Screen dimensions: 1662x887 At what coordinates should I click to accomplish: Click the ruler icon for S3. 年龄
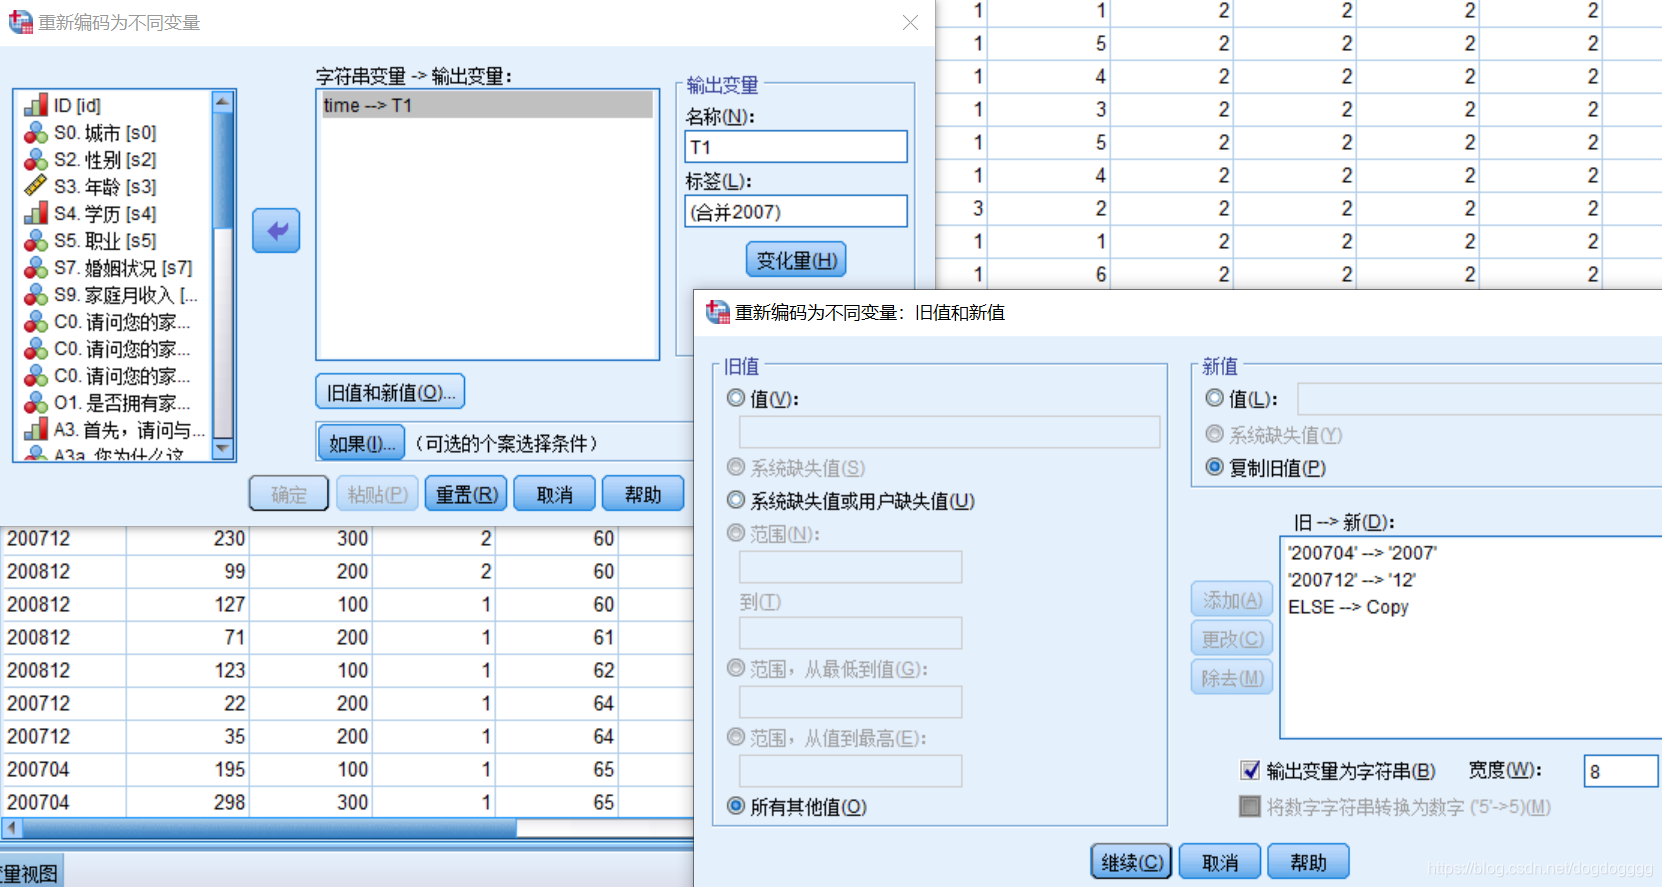click(x=36, y=186)
